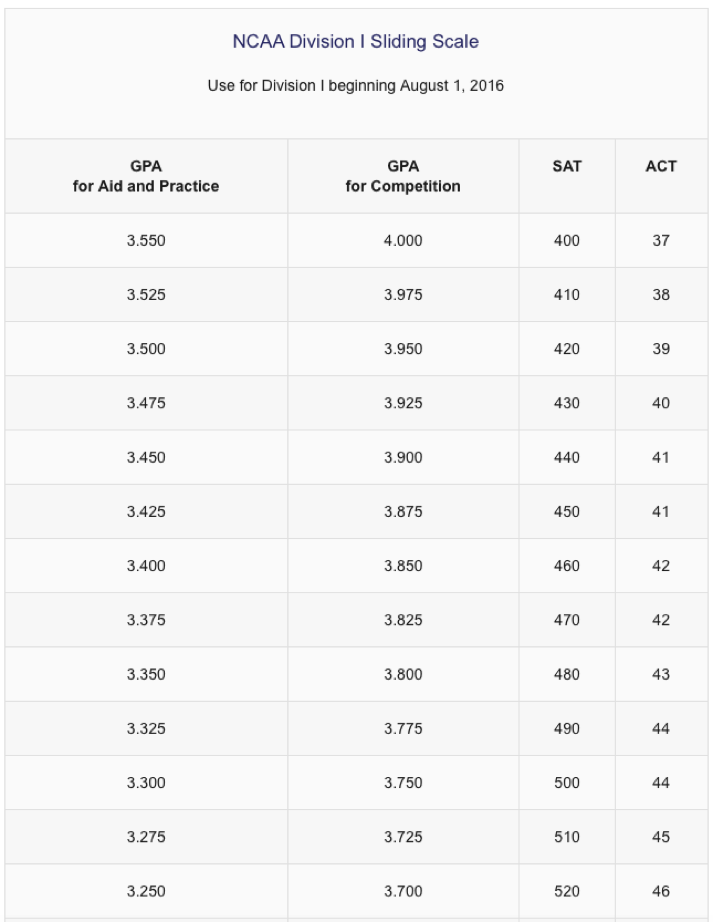Select the SAT score 510 cell
Screen dimensions: 713x922
tap(567, 837)
